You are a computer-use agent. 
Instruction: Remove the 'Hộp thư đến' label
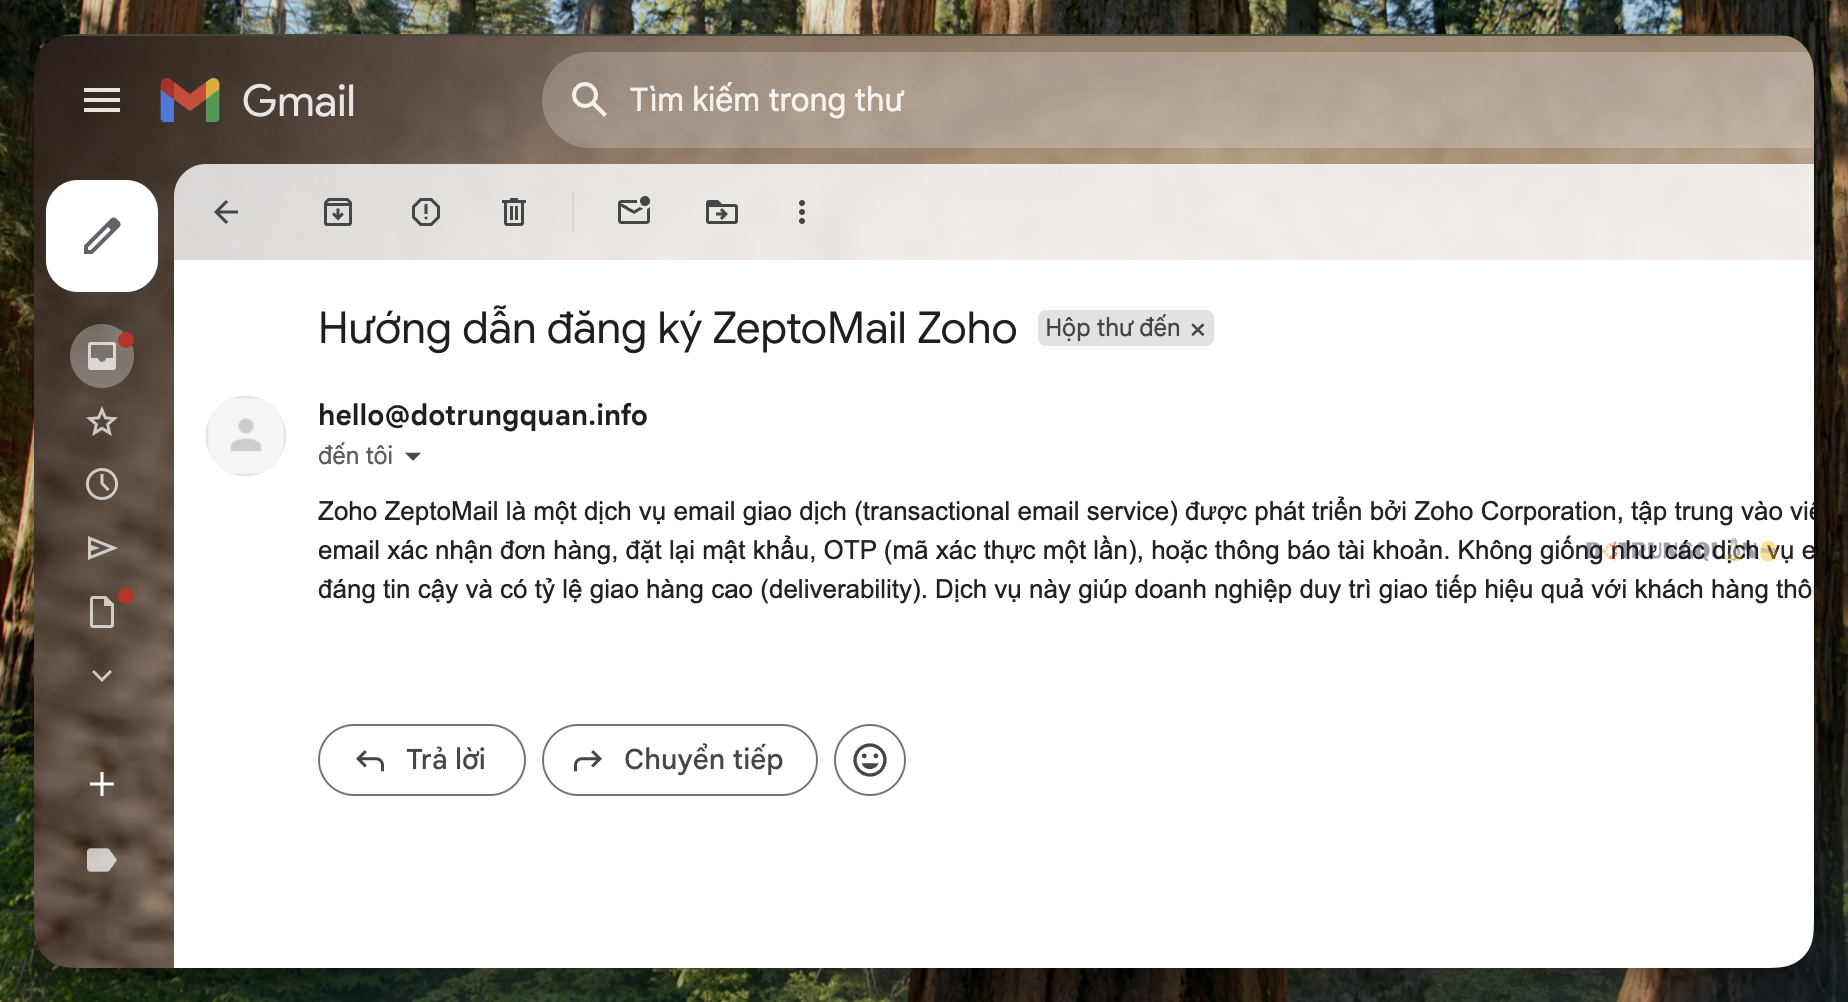pos(1197,329)
